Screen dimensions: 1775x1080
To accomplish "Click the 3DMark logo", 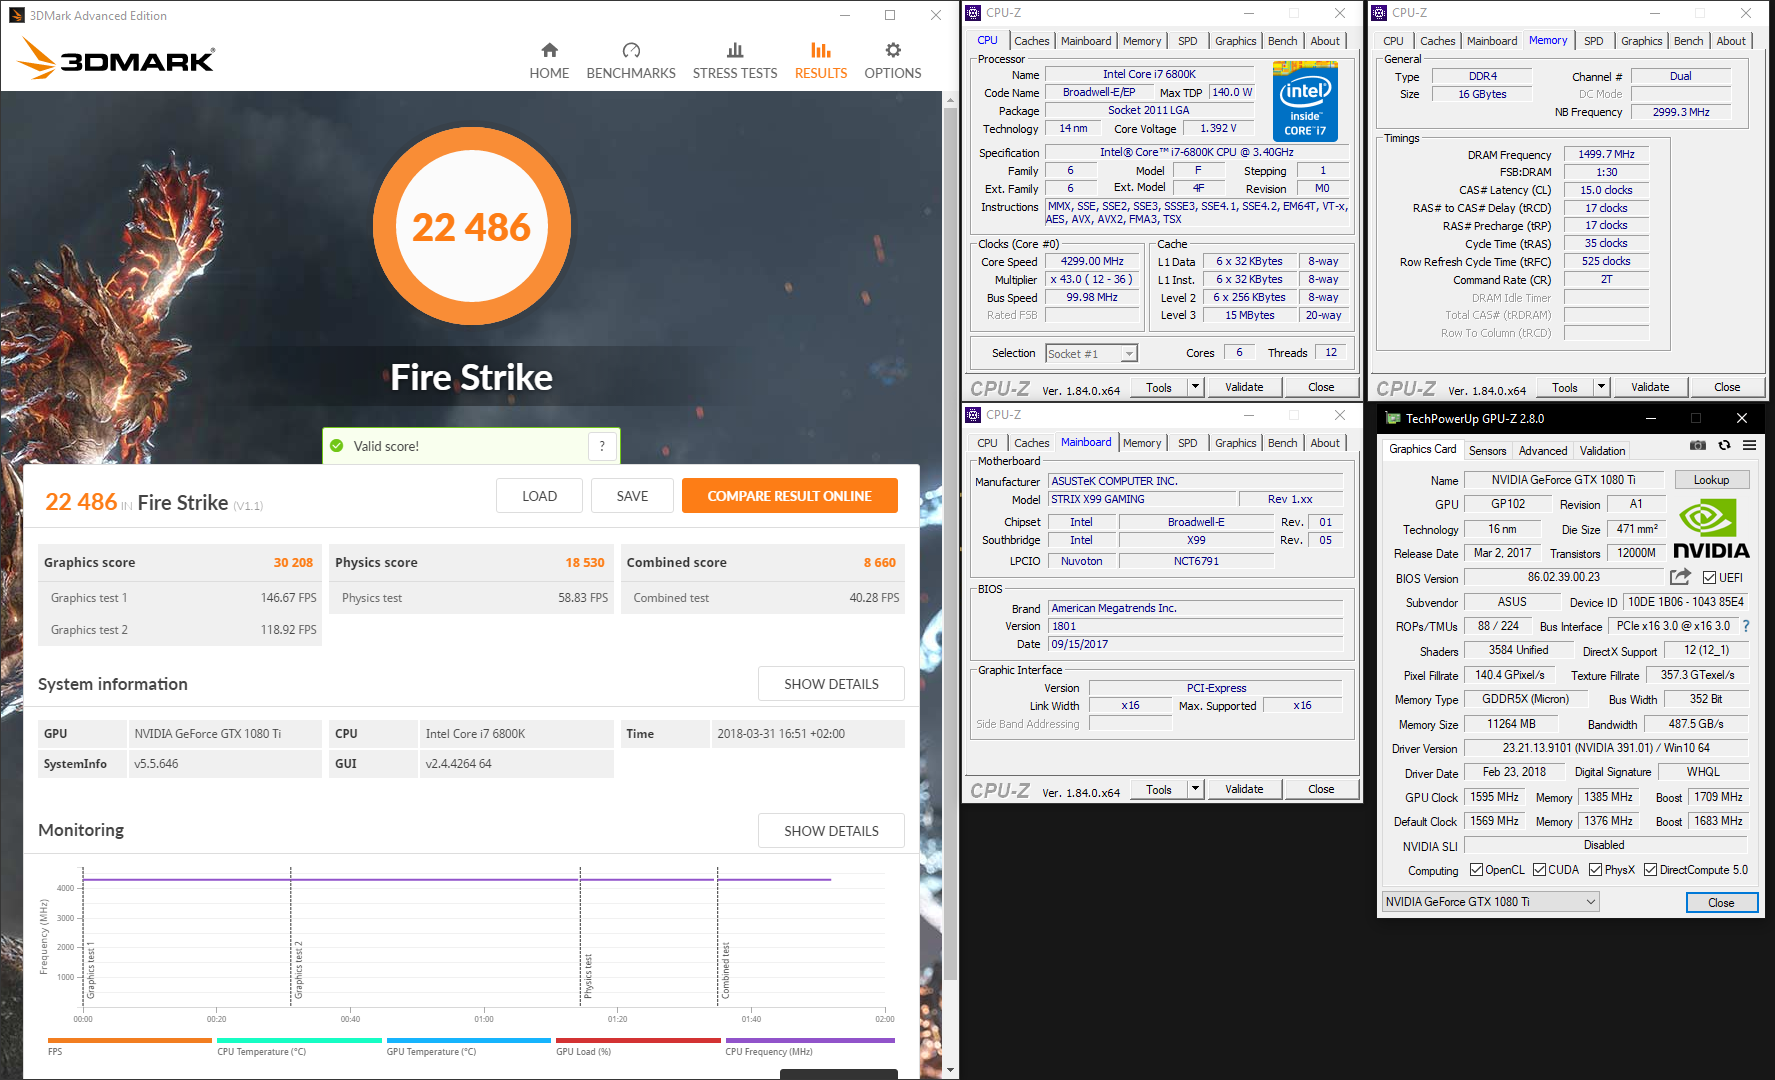I will click(x=116, y=59).
